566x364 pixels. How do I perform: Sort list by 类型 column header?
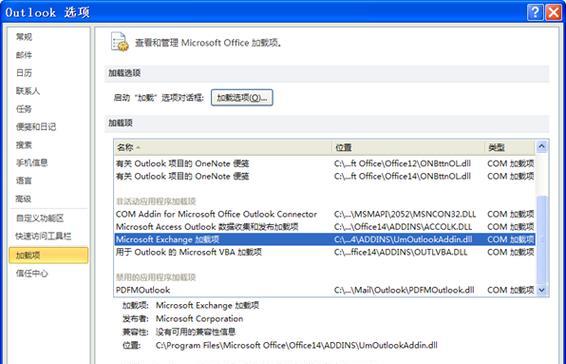[x=510, y=147]
